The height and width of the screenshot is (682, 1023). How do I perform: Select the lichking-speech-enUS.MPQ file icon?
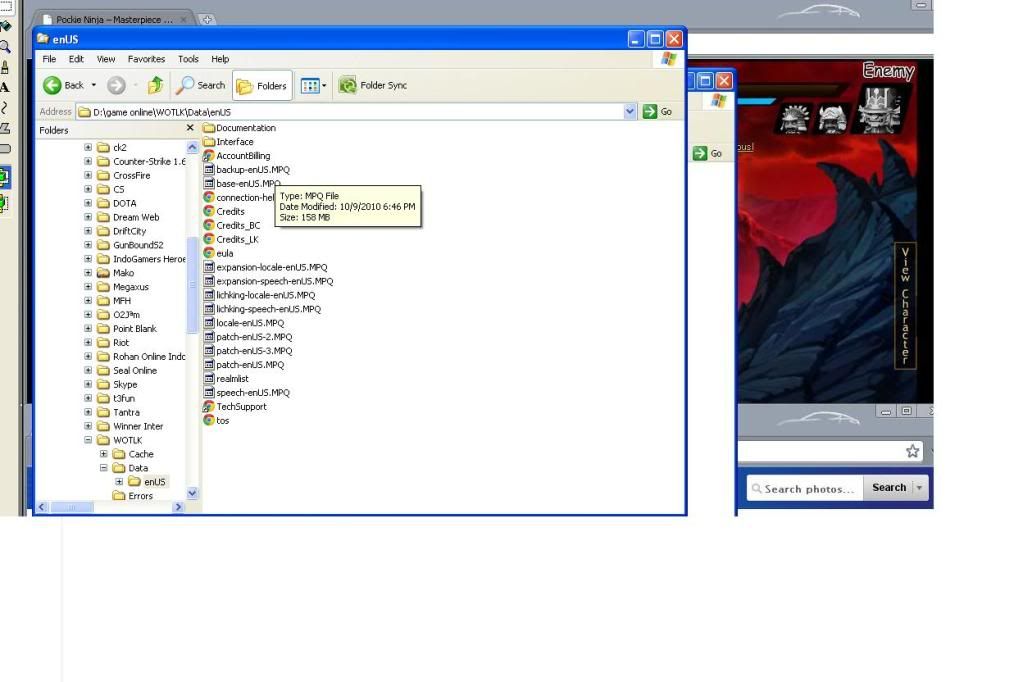209,309
